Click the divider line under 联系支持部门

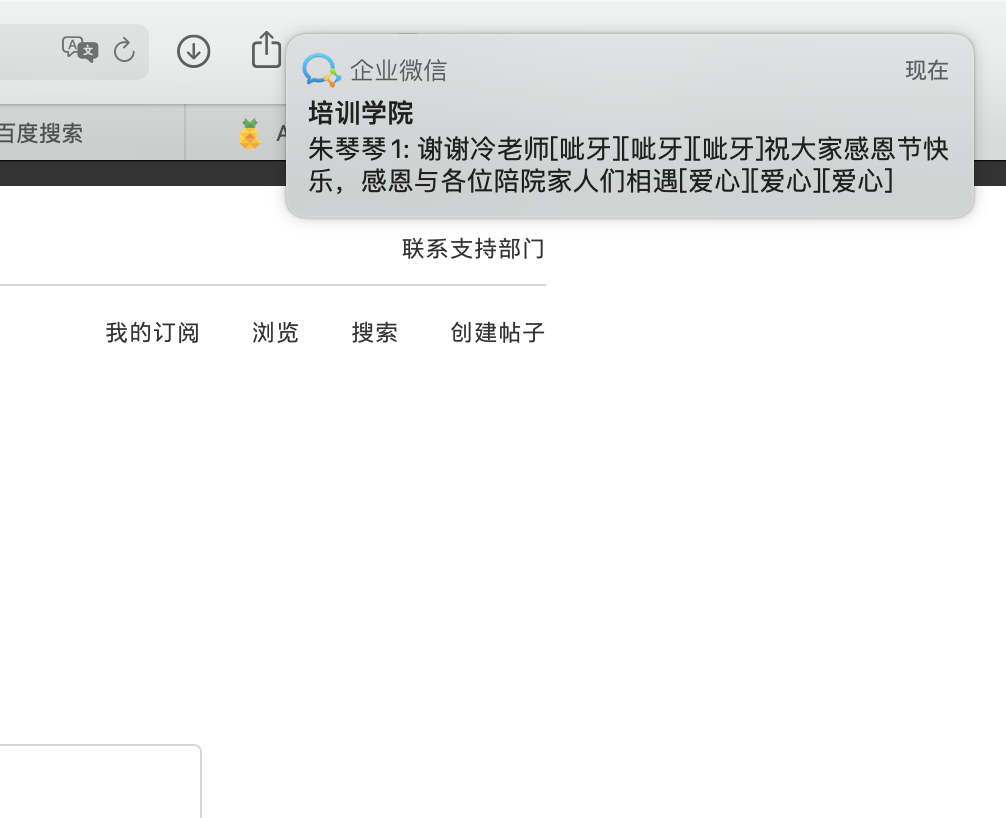[x=272, y=285]
